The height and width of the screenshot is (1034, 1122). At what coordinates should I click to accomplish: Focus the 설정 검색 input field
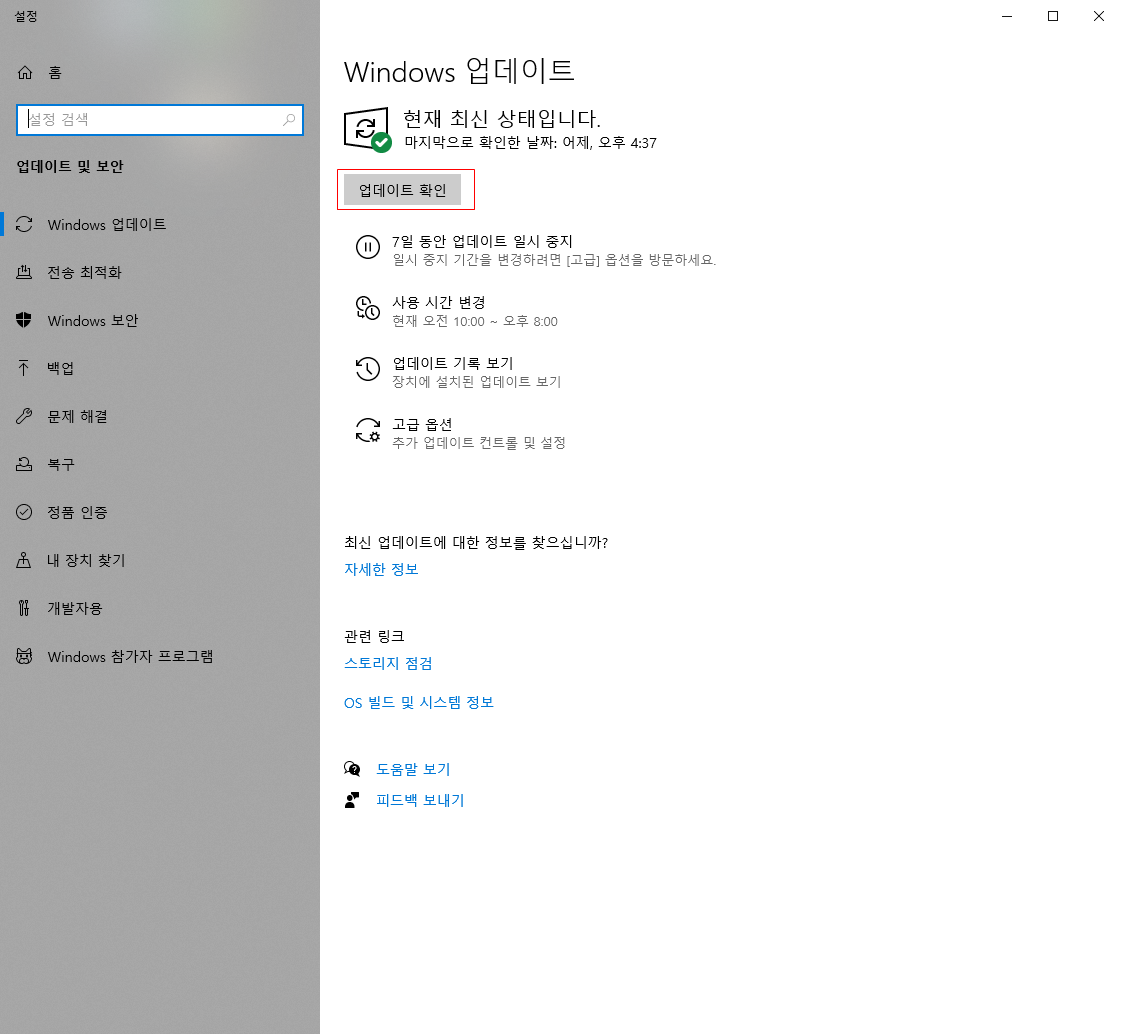coord(160,120)
